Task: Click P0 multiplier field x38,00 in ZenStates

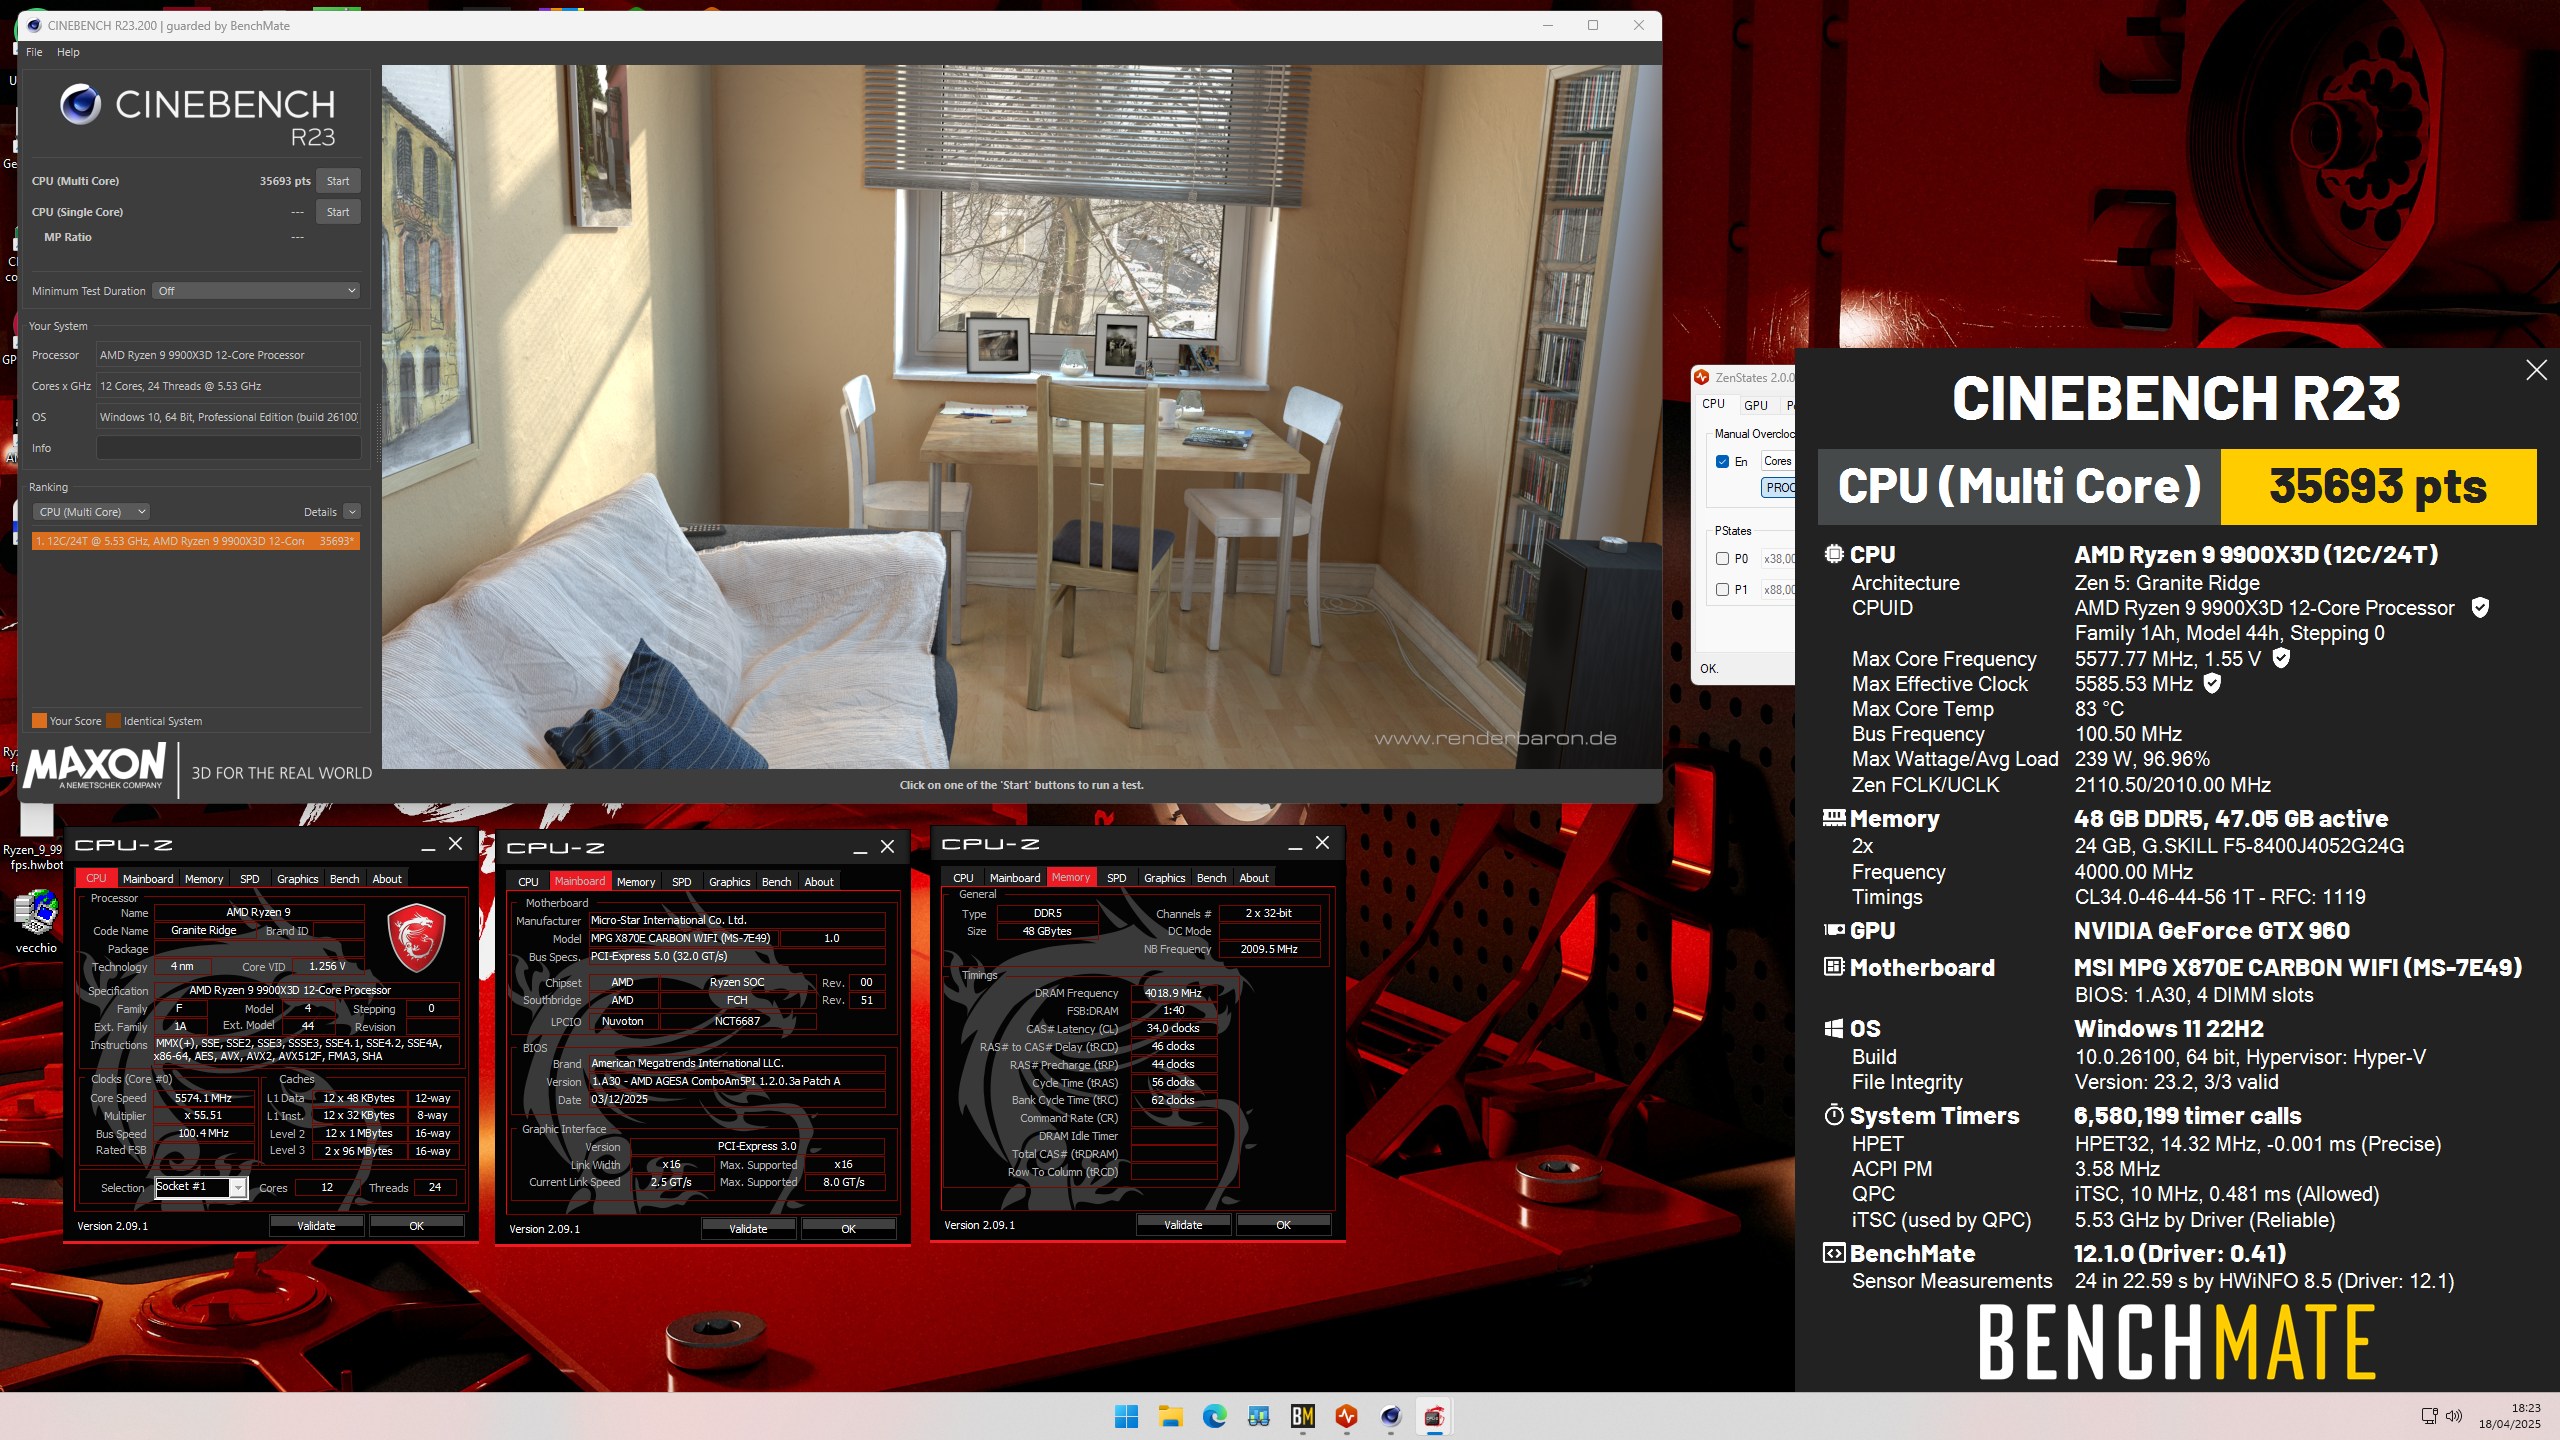Action: coord(1778,559)
